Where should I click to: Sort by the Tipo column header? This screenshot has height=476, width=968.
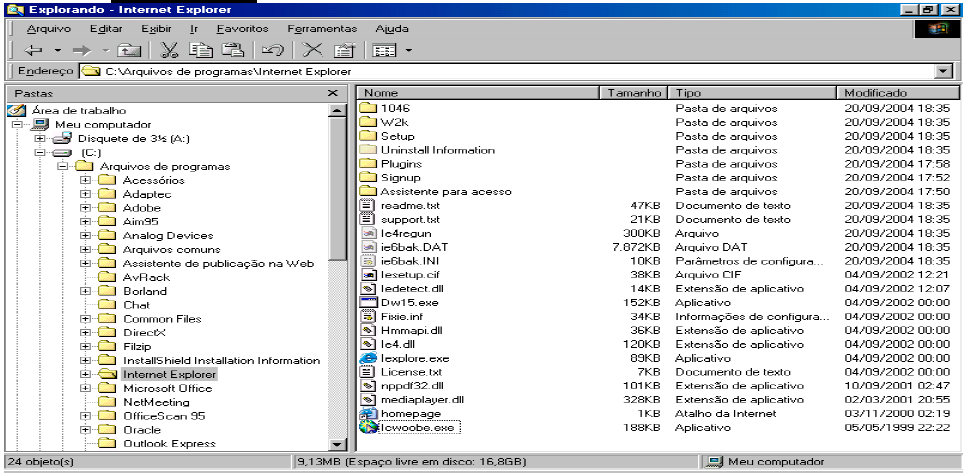pyautogui.click(x=753, y=93)
